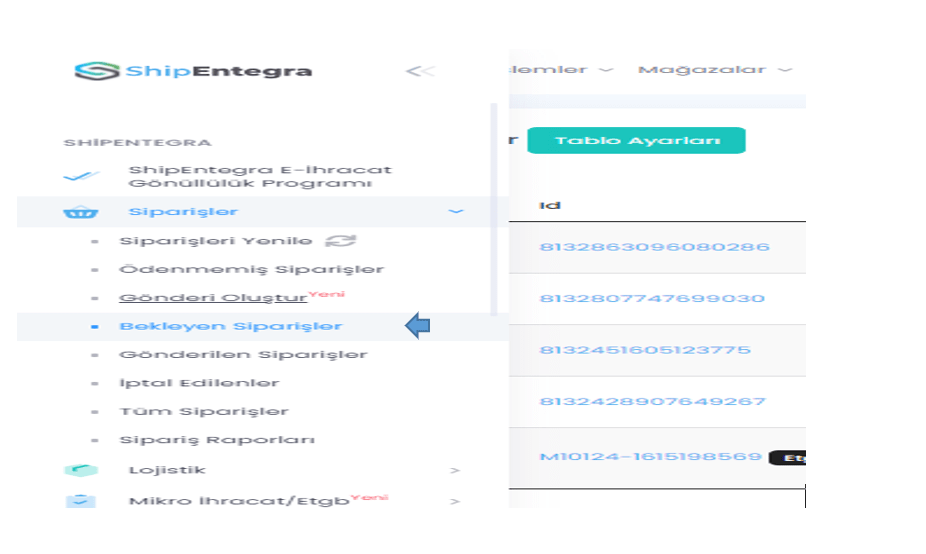The width and height of the screenshot is (926, 554).
Task: Open Ödenmemiş Siparişler
Action: [252, 269]
